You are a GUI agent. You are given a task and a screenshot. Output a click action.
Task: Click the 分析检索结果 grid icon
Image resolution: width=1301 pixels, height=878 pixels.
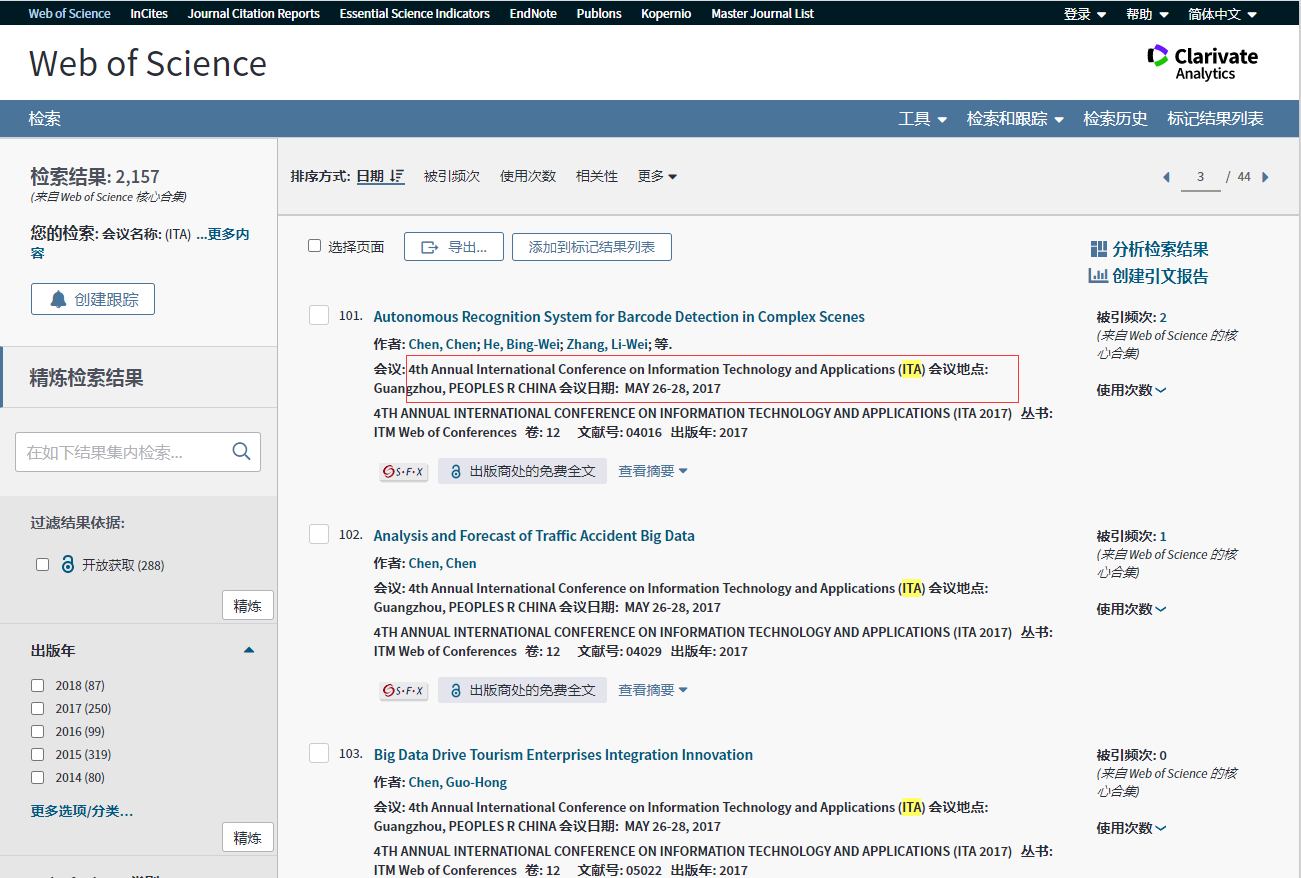tap(1098, 249)
